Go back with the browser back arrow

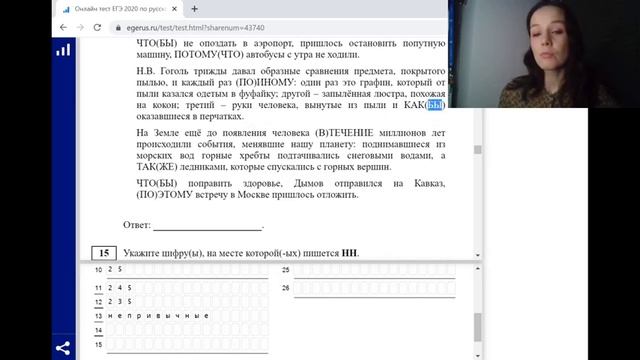63,27
